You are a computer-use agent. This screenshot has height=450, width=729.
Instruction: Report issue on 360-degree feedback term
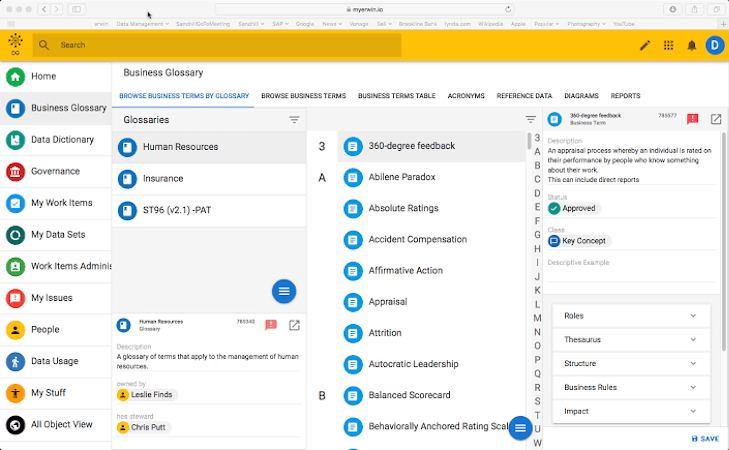(693, 119)
